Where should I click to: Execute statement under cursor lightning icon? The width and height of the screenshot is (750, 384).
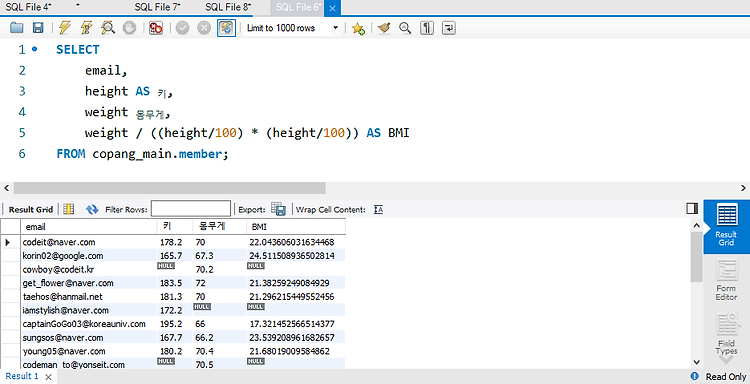pyautogui.click(x=87, y=28)
